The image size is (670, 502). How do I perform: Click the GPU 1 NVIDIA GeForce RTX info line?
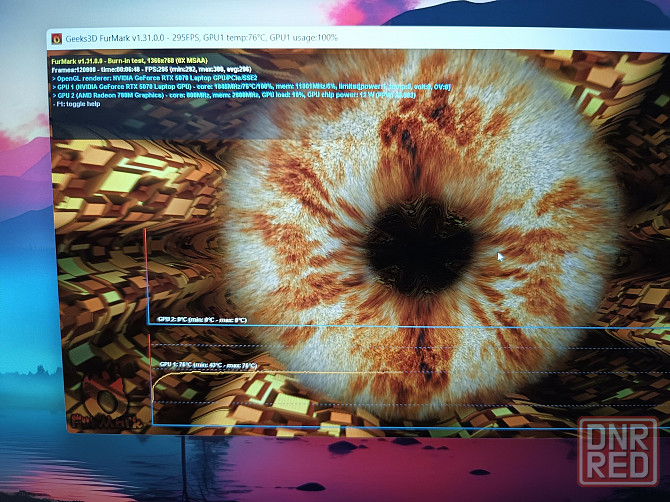[x=250, y=88]
